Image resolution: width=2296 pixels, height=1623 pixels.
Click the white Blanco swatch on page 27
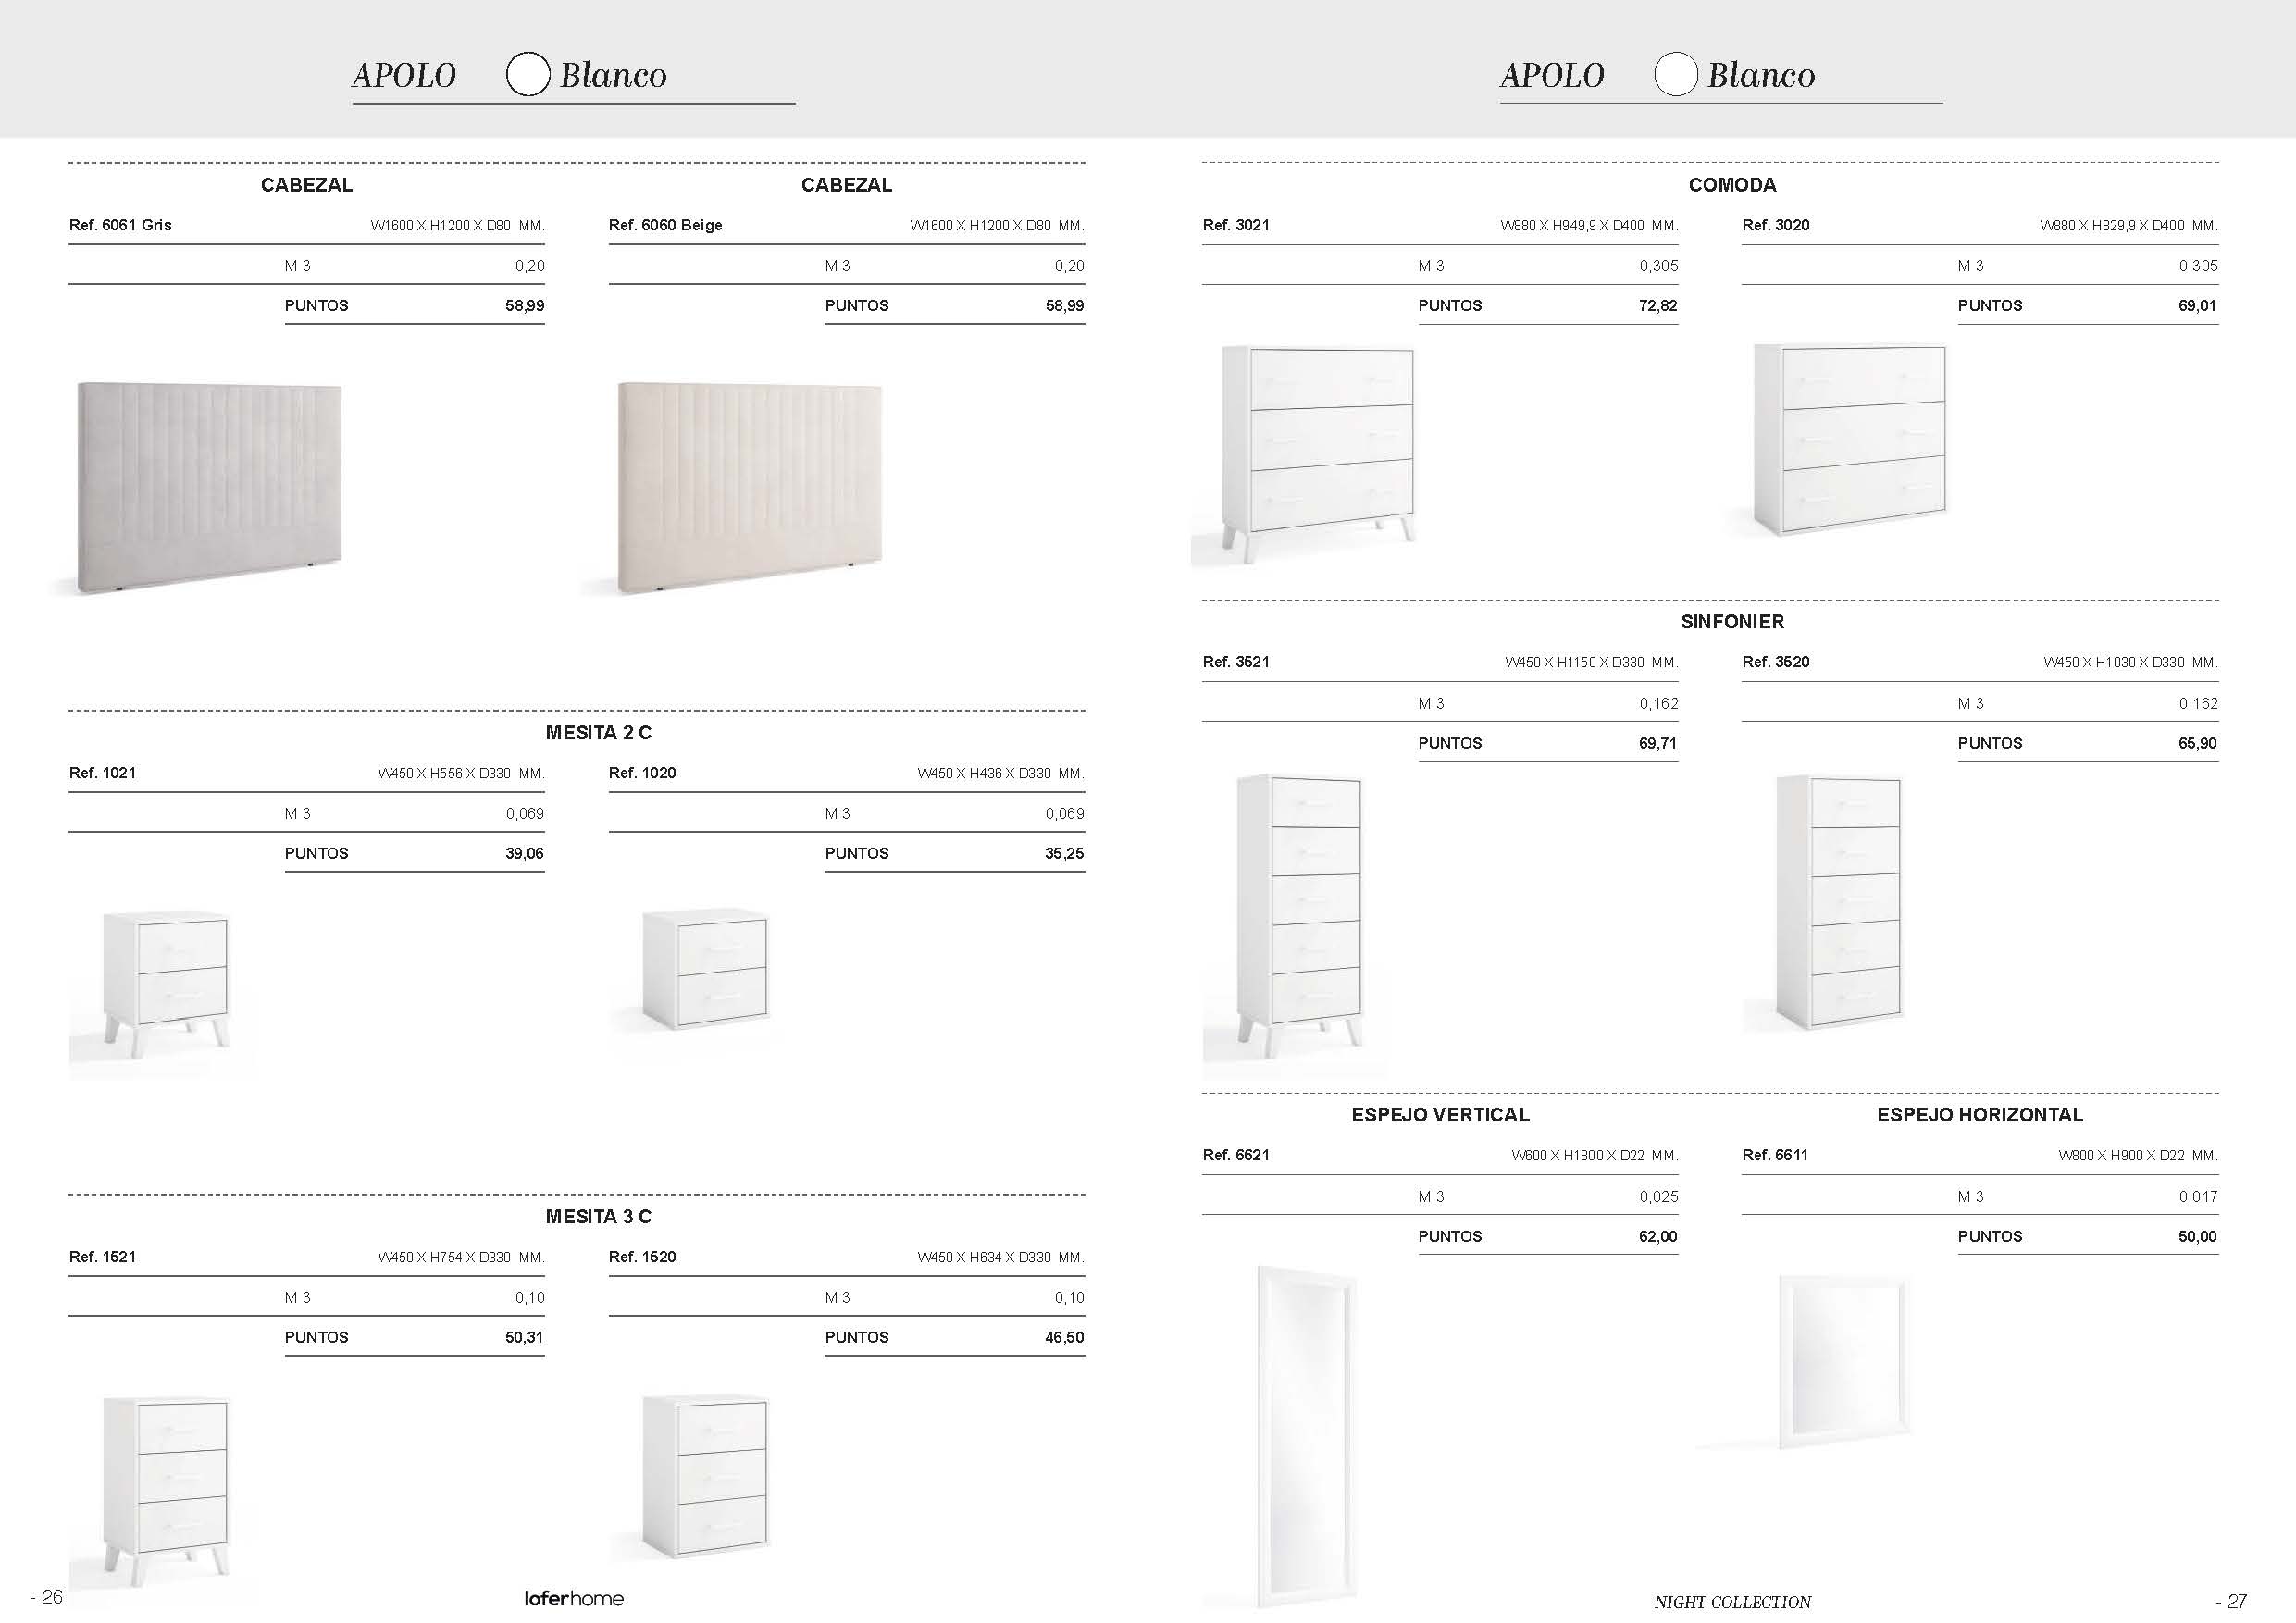coord(1676,74)
